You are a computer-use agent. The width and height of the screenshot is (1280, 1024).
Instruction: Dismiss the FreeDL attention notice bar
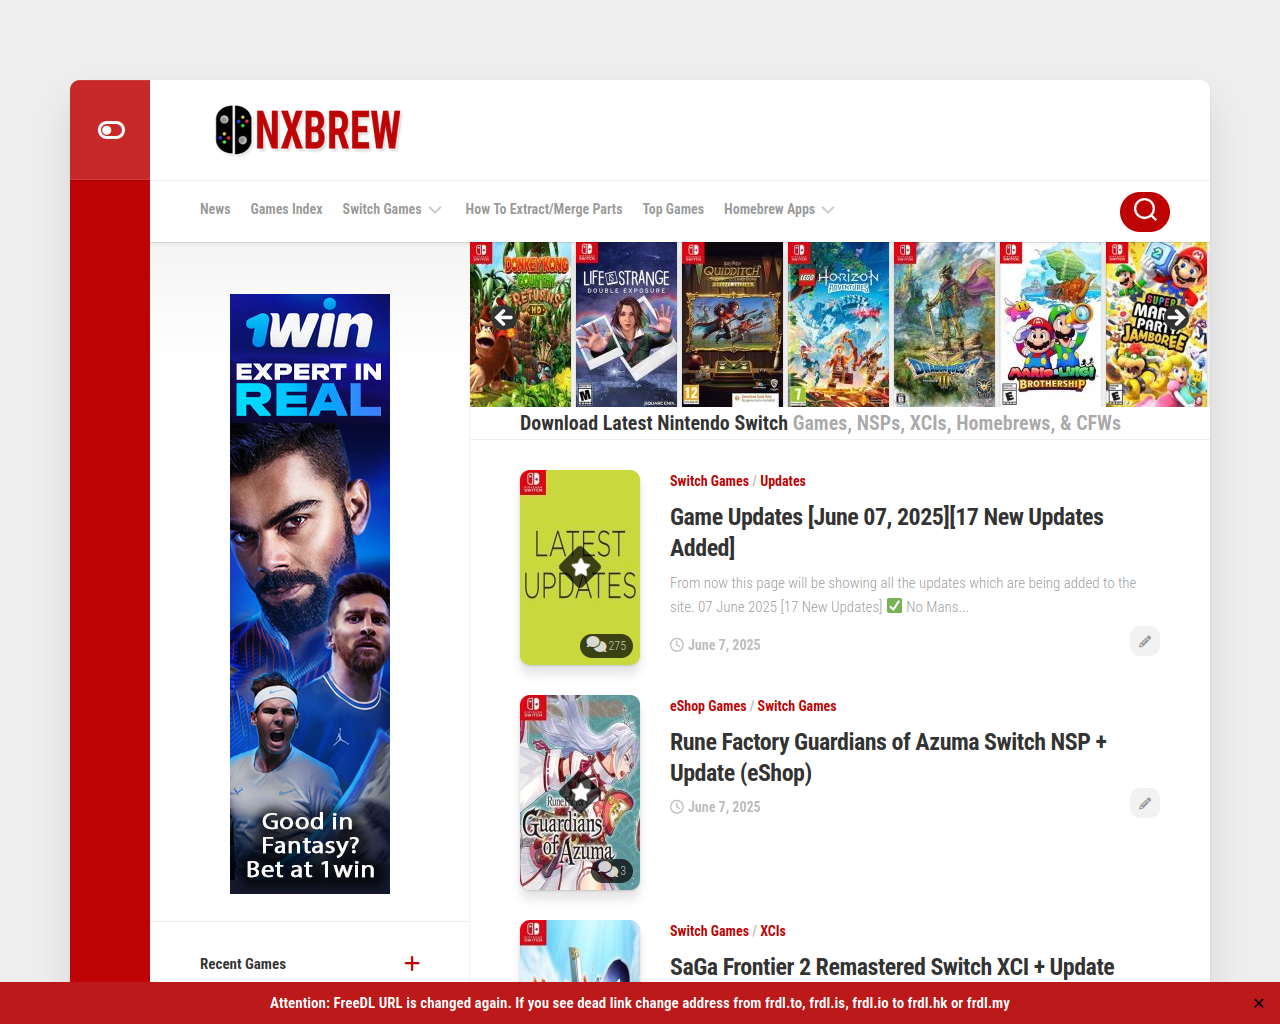[x=1259, y=1003]
